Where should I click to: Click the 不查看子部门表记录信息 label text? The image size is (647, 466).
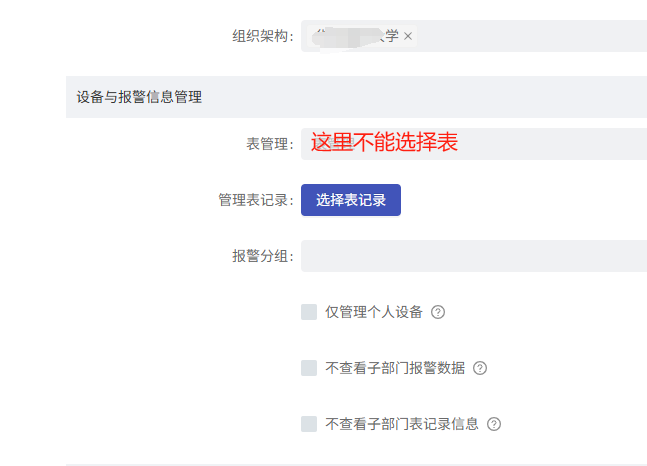[x=402, y=424]
